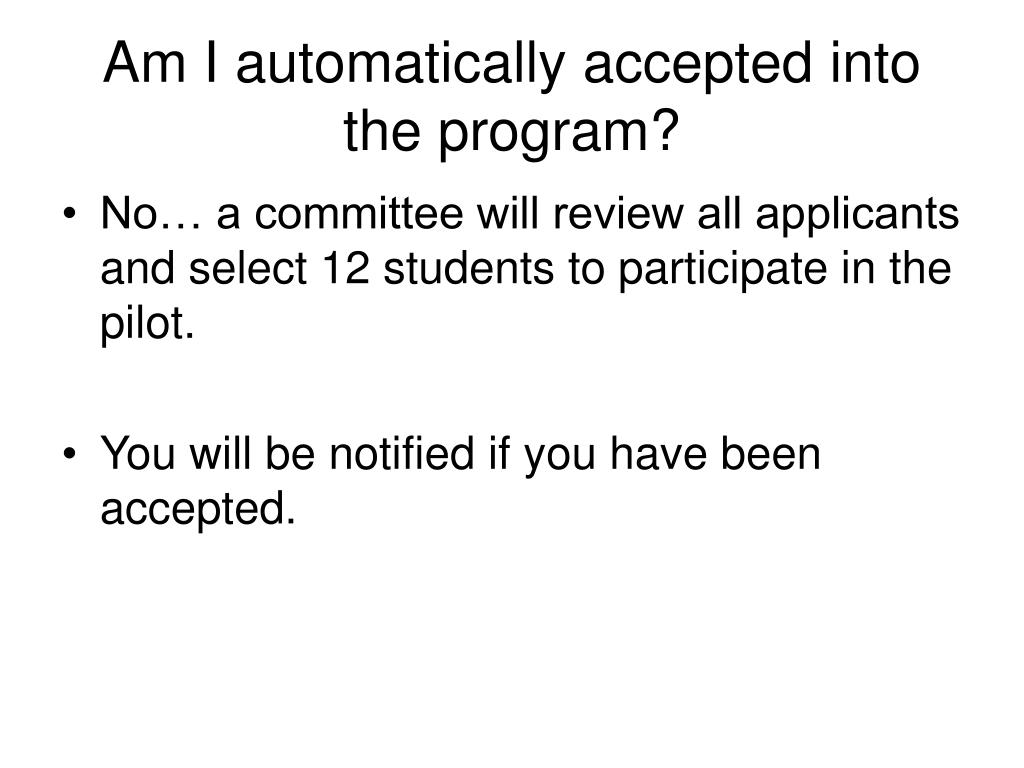Click the word 'participate' in first bullet
Image resolution: width=1024 pixels, height=768 pixels.
(722, 270)
